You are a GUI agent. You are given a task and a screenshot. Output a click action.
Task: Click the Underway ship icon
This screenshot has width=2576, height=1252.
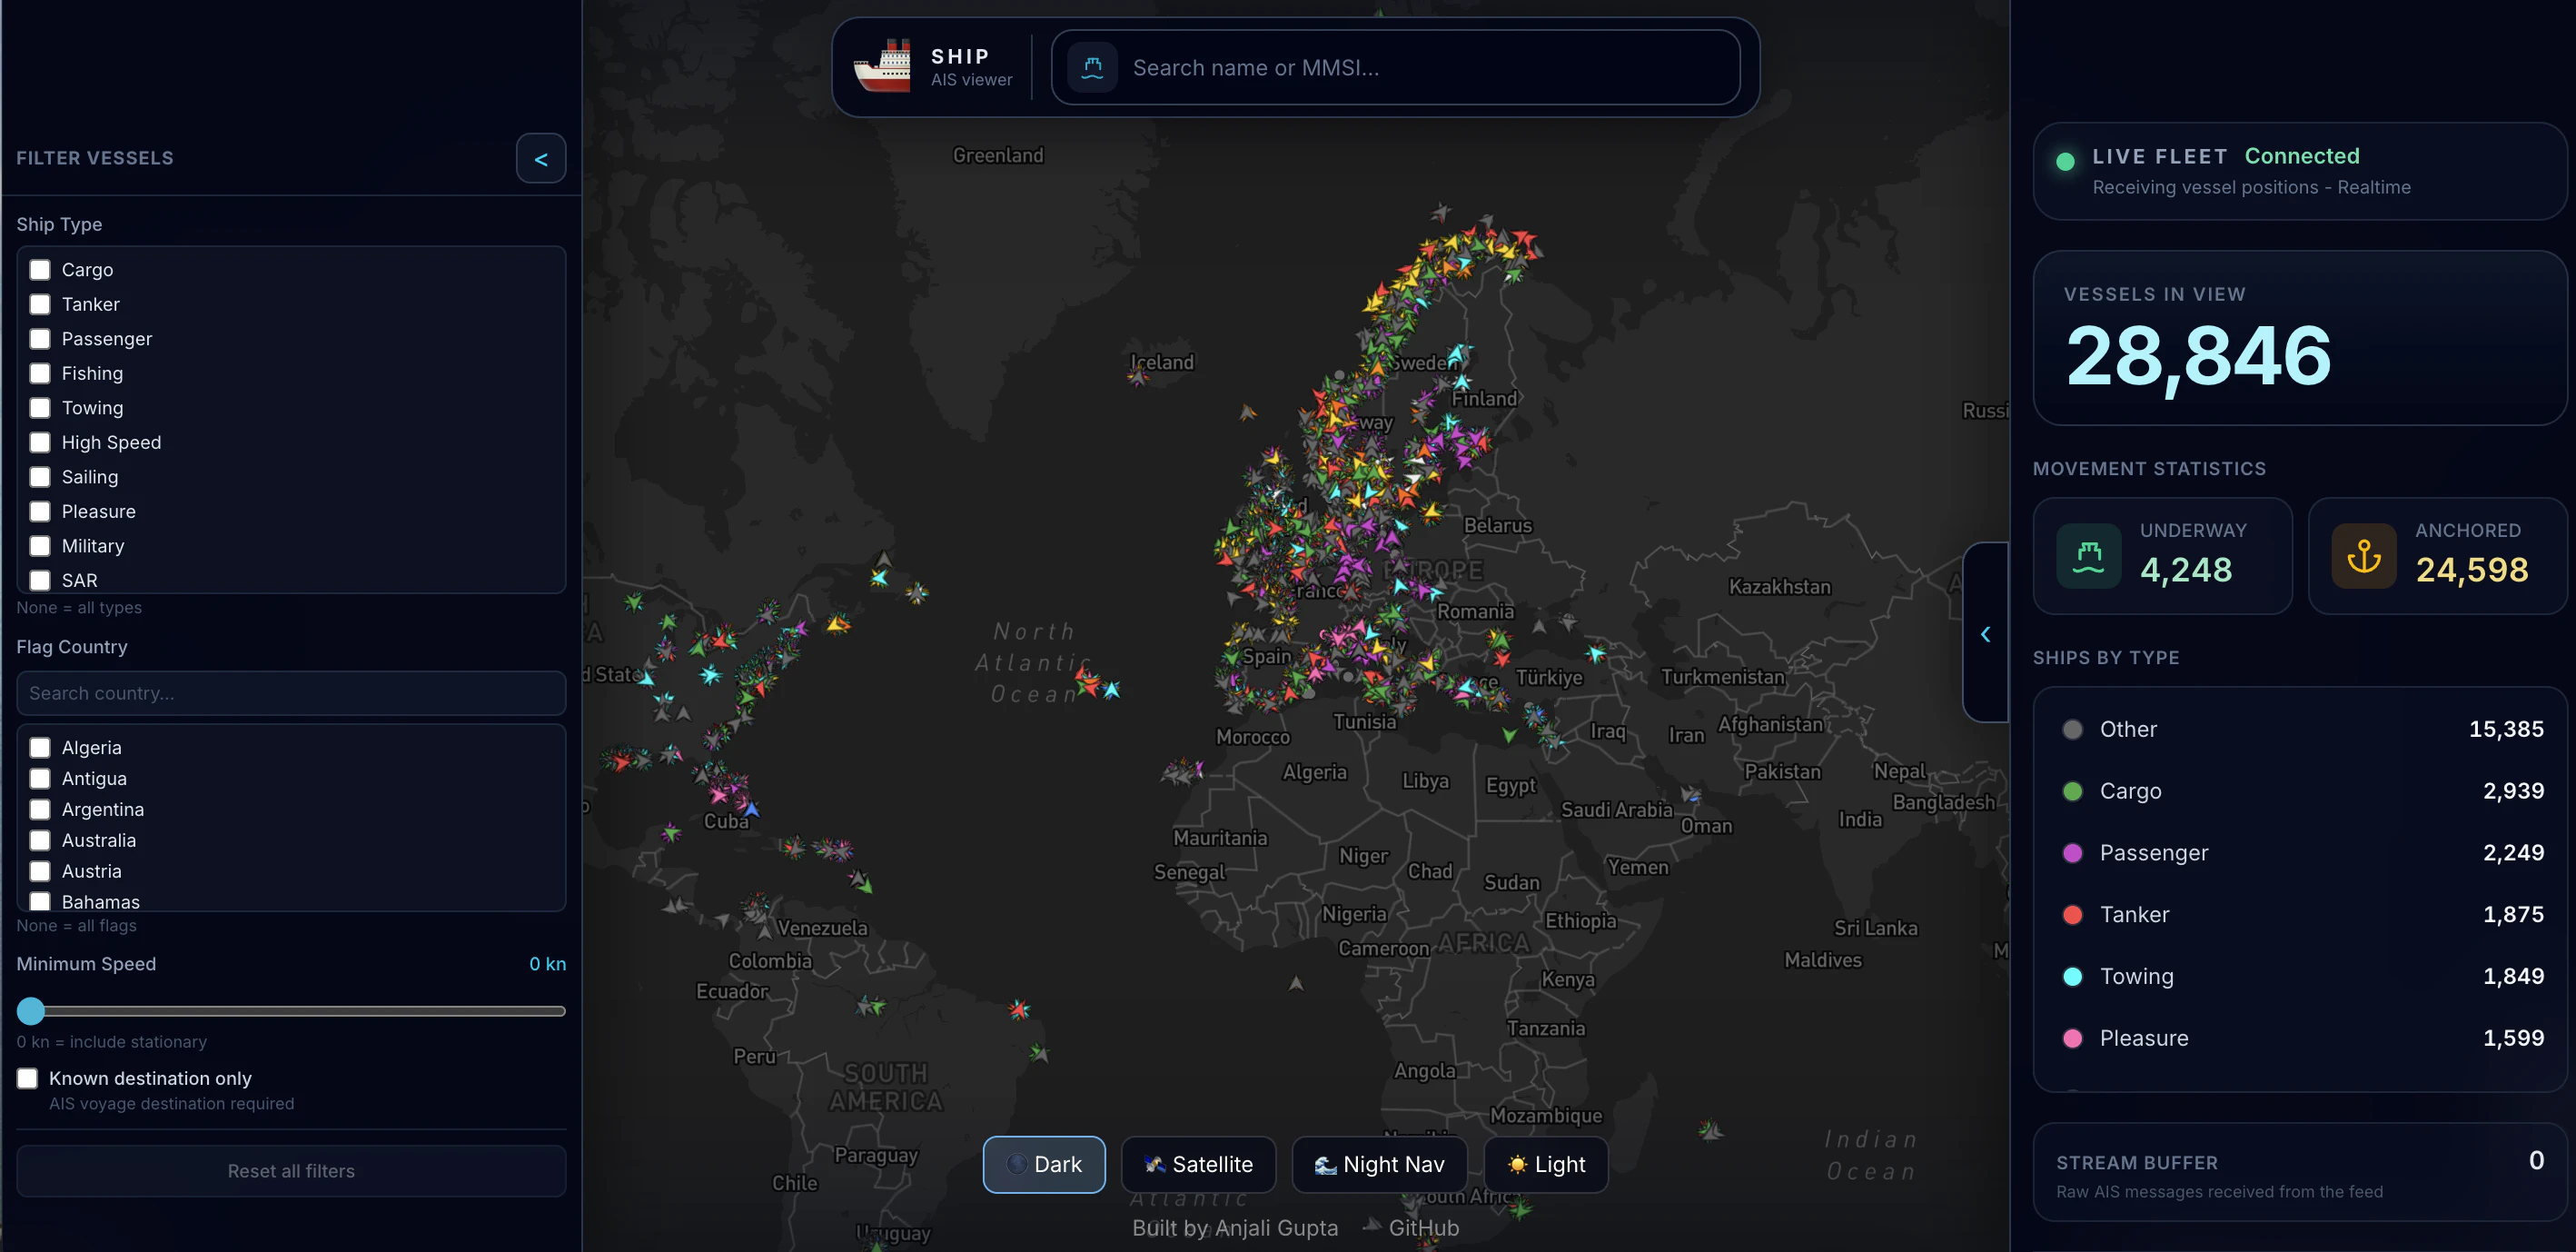point(2088,556)
